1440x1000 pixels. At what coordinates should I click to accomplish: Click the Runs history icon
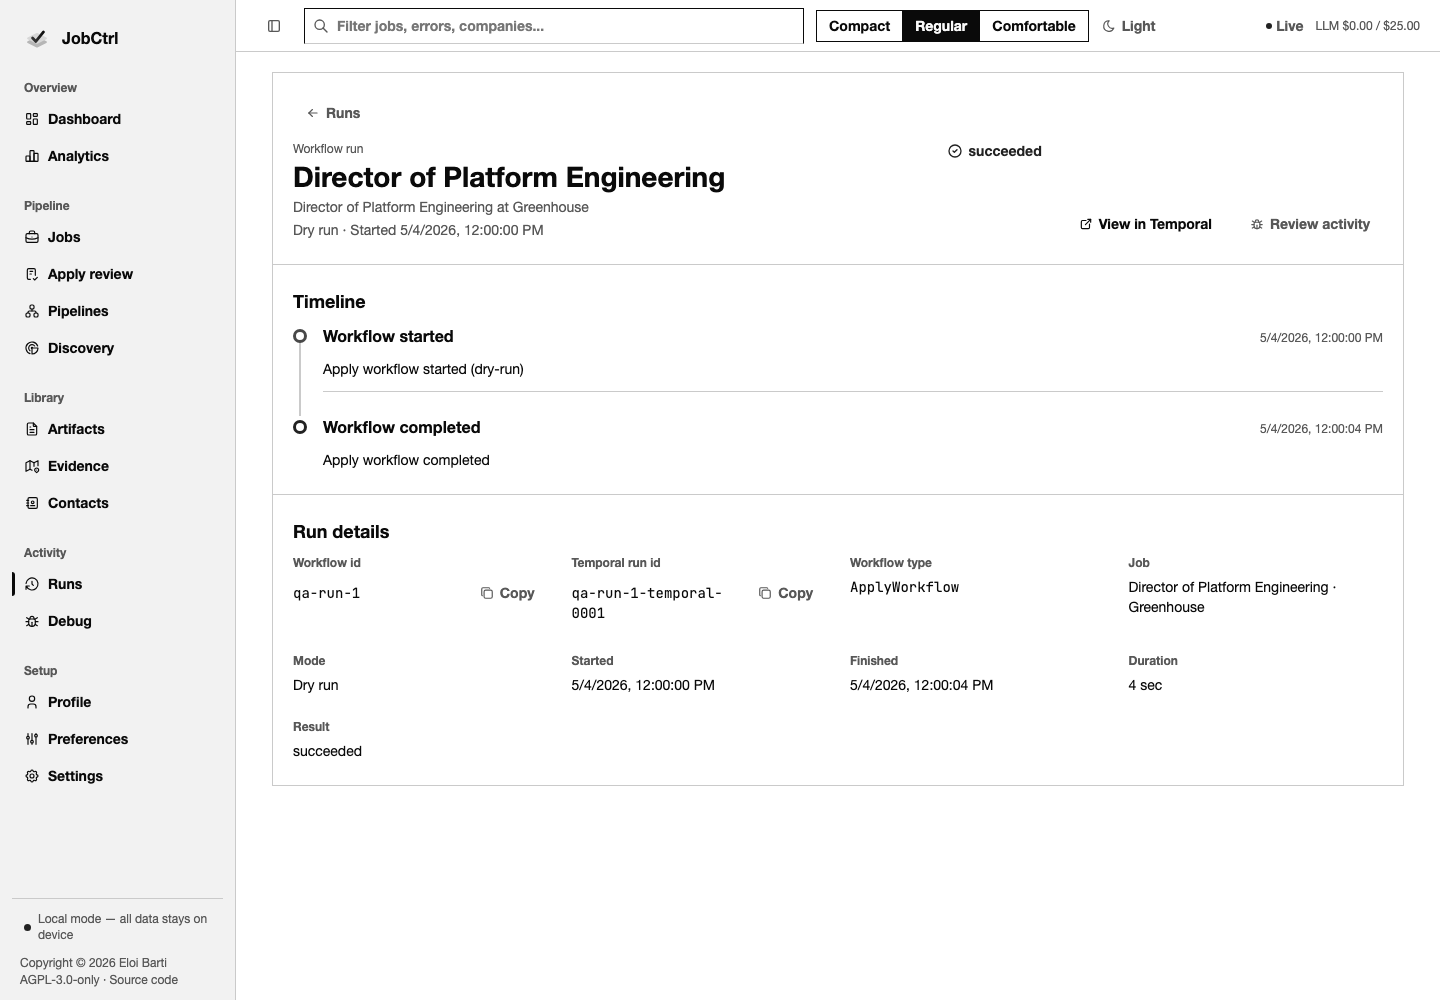(32, 584)
